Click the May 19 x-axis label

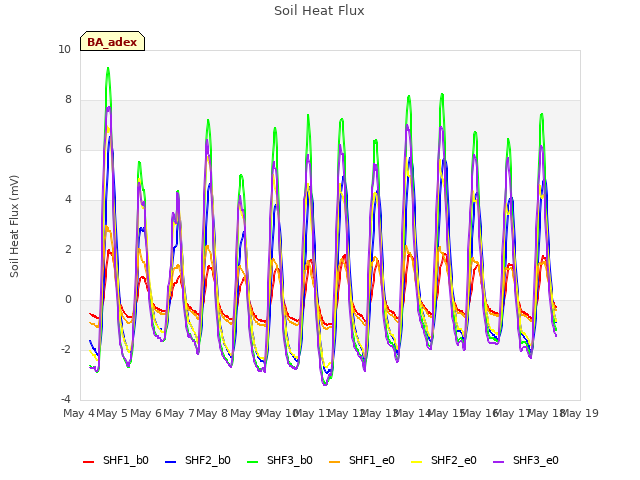point(580,413)
